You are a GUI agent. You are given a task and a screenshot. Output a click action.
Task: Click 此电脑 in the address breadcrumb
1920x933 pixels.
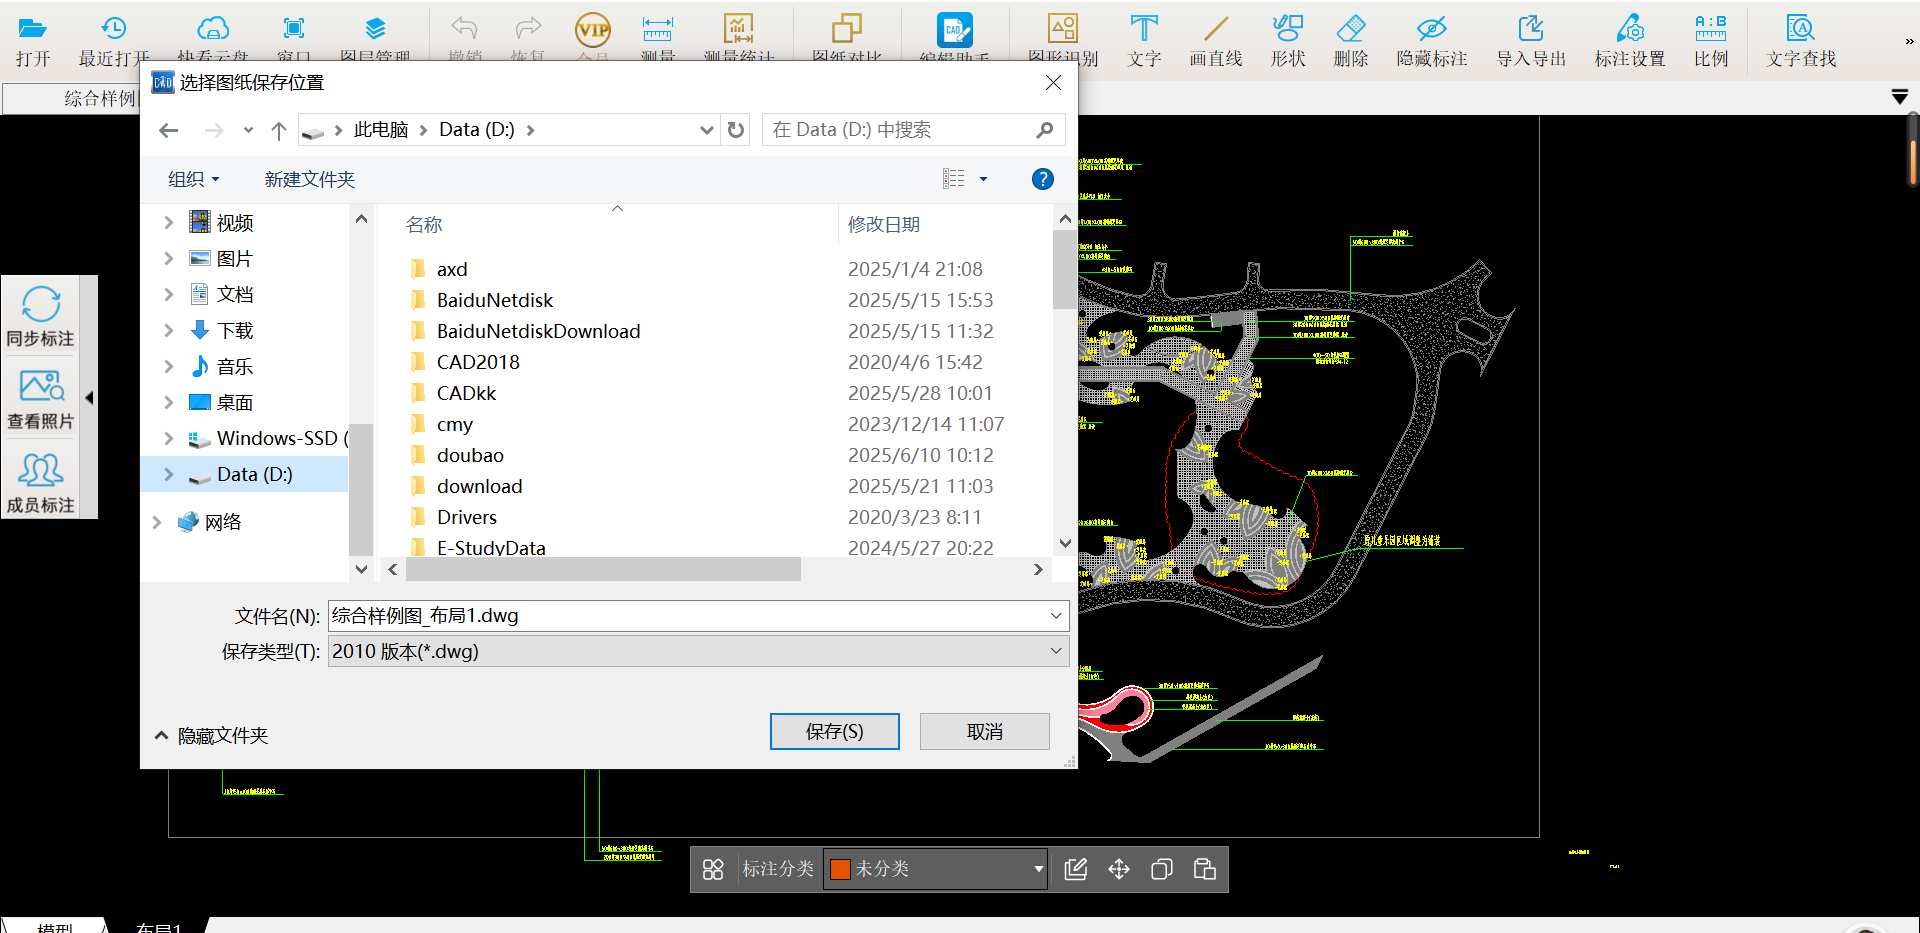coord(381,130)
